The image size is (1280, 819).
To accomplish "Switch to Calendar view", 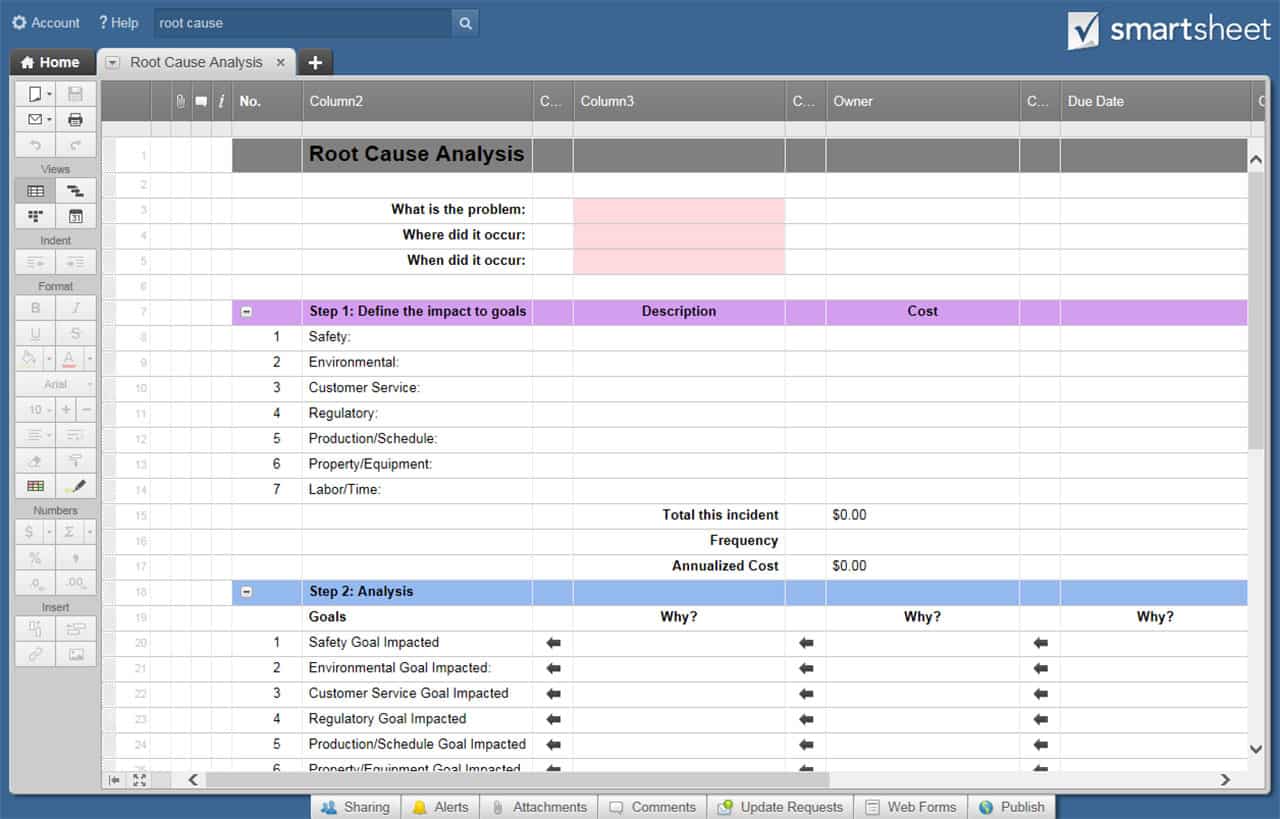I will 75,216.
